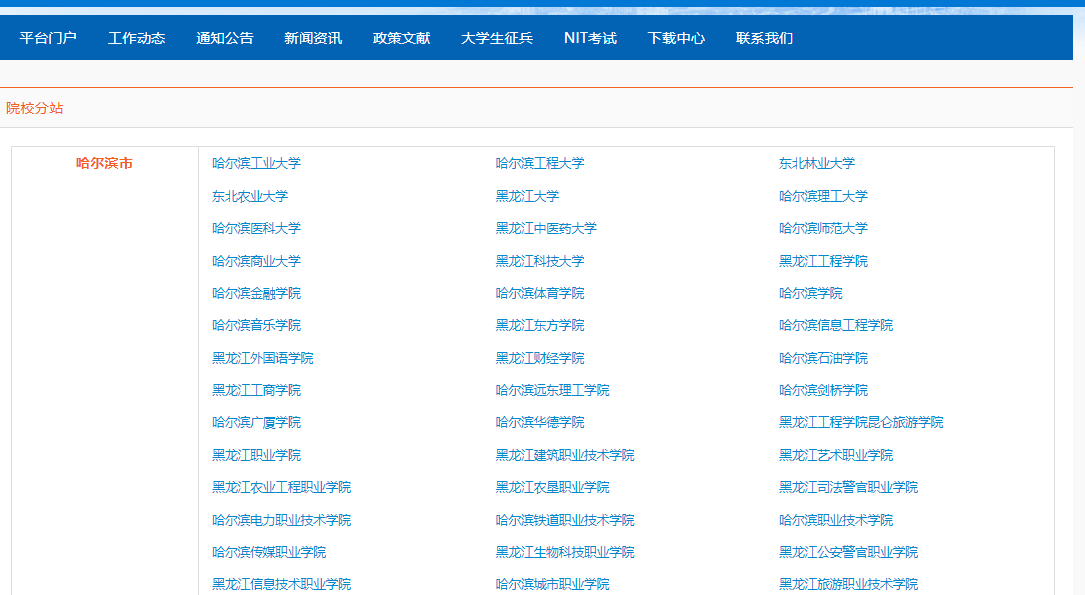
Task: Open the 平台门户 menu item
Action: (48, 38)
